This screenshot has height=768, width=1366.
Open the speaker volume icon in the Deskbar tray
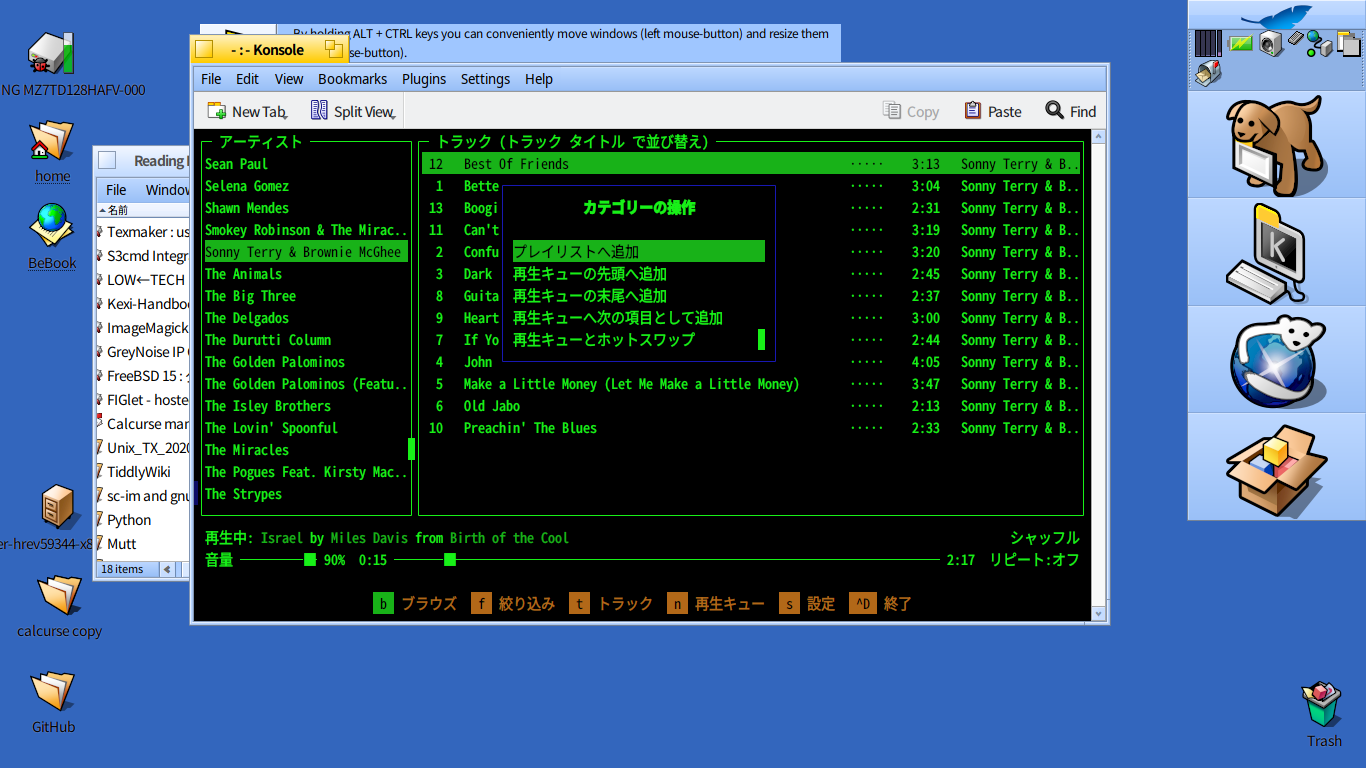(x=1270, y=43)
